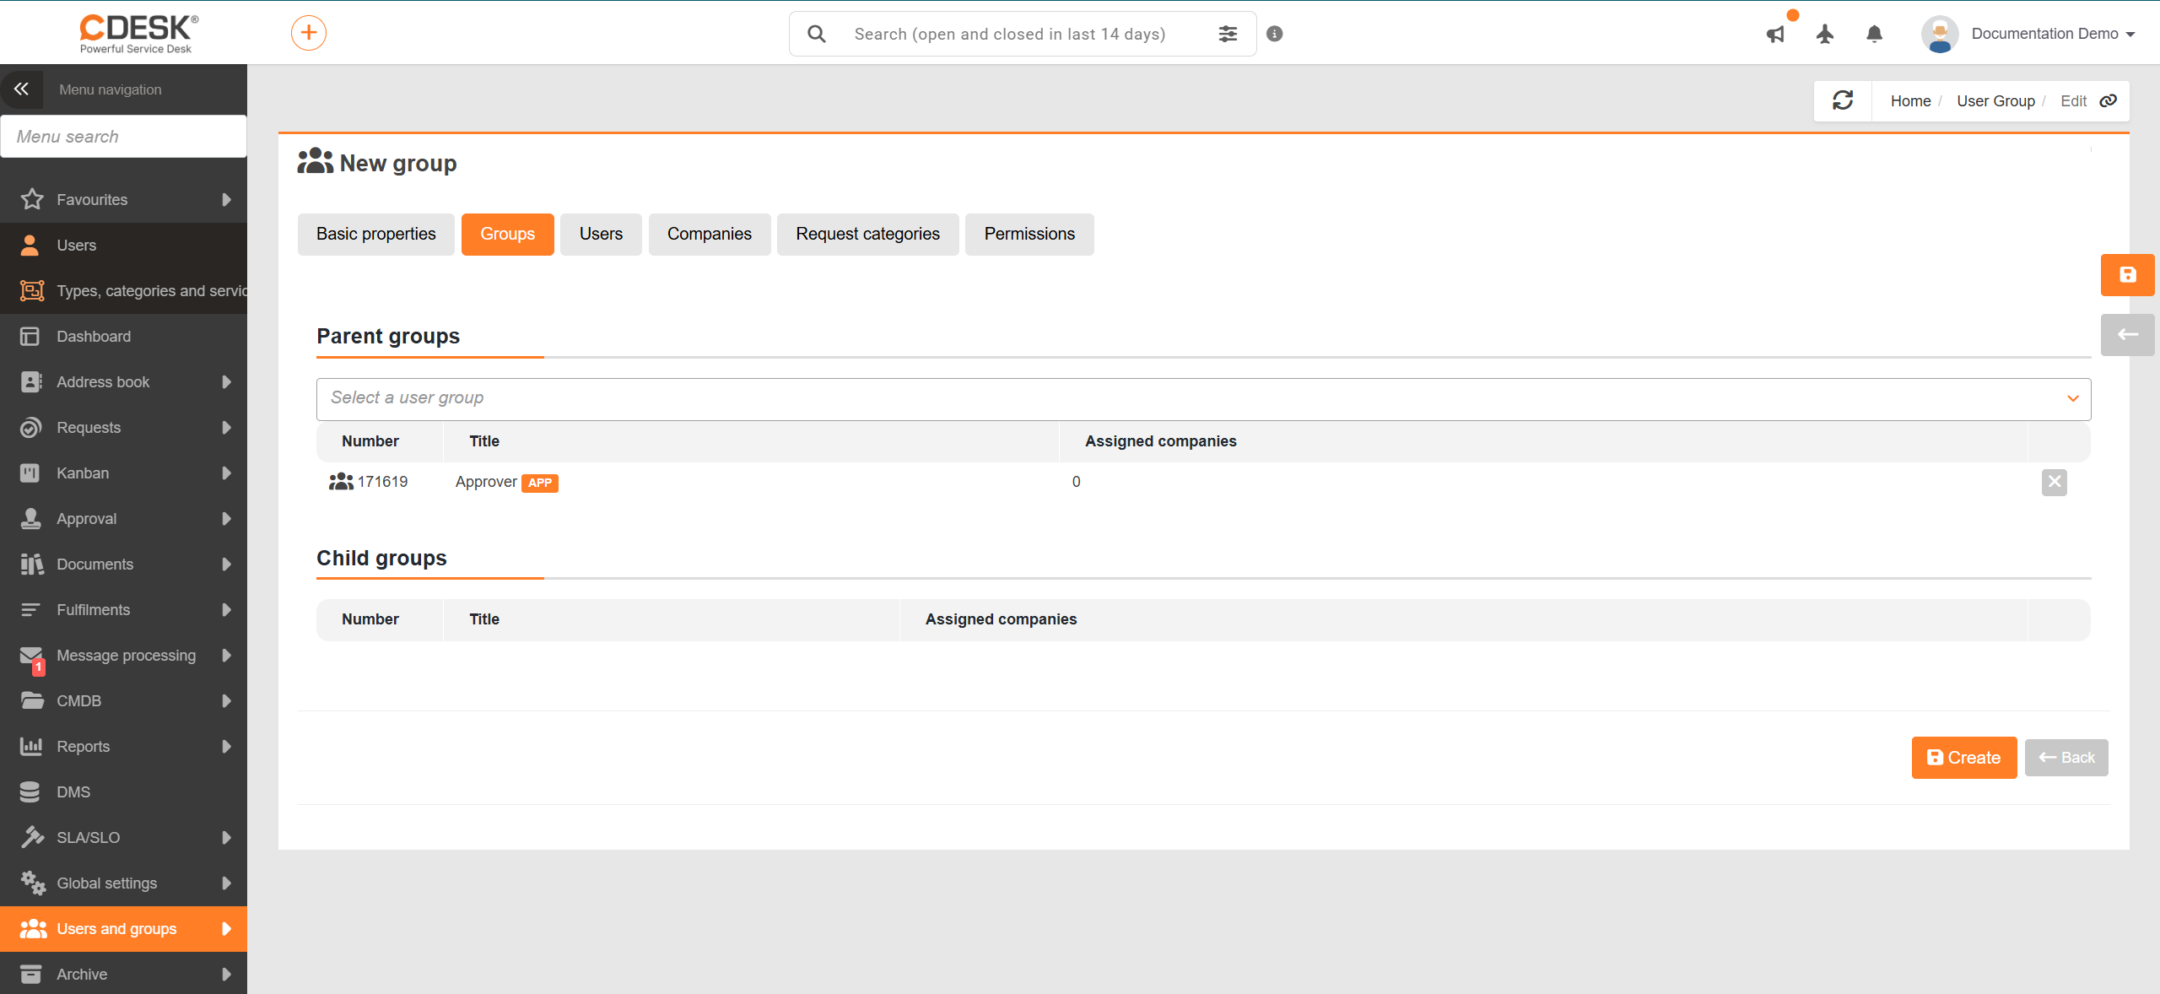Click the info icon beside search
2160x994 pixels.
click(1274, 34)
